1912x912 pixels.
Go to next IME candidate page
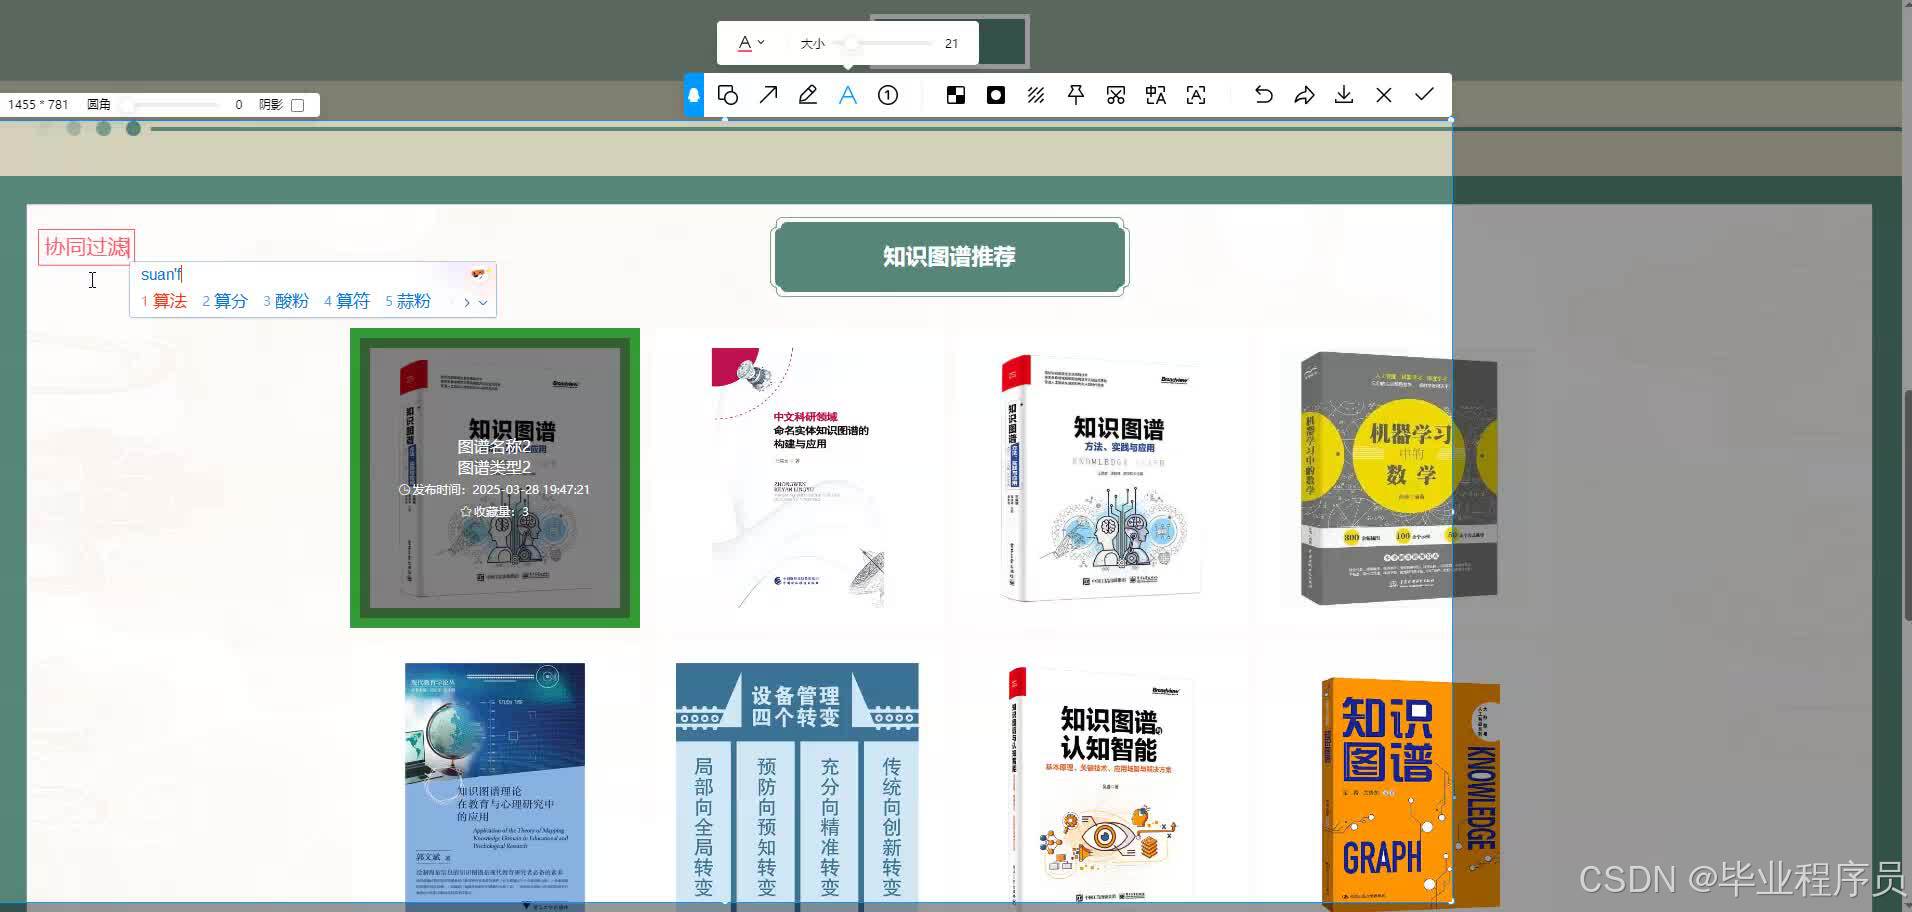pyautogui.click(x=466, y=302)
